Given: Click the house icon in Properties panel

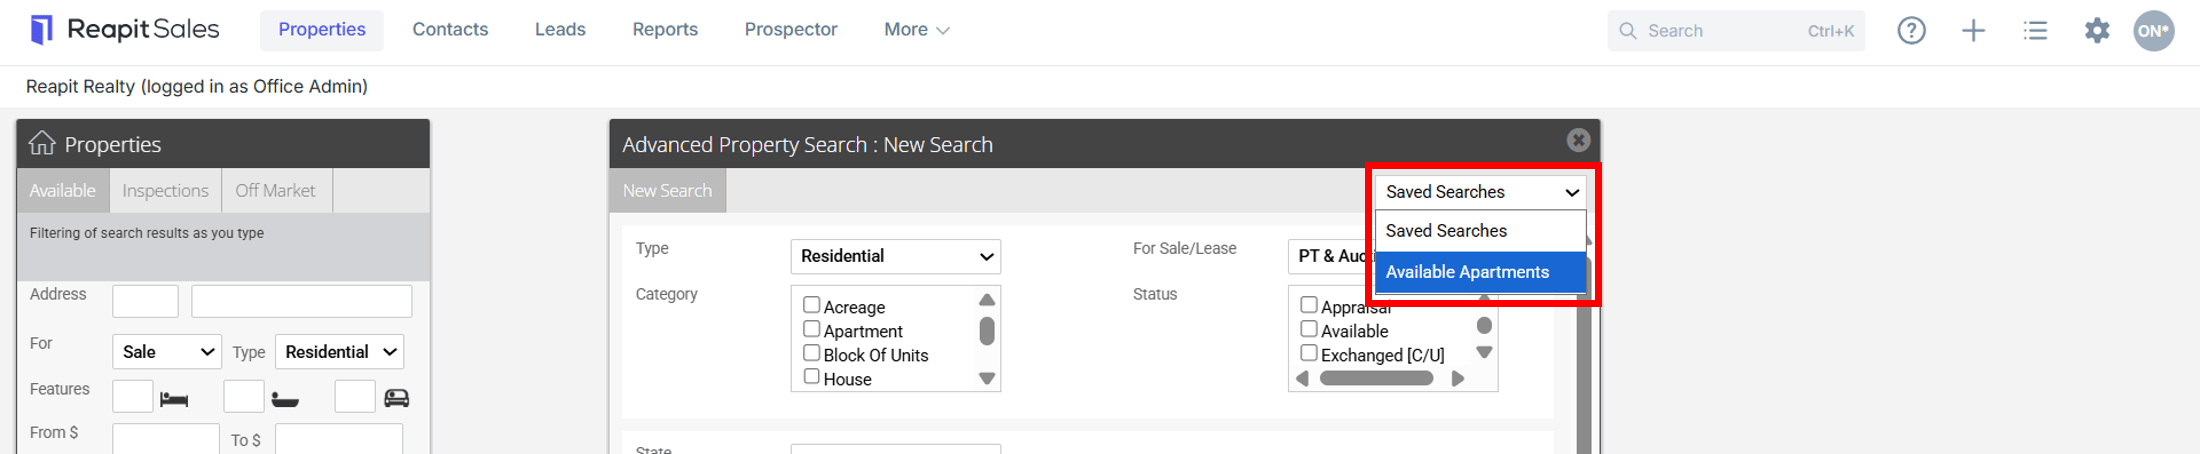Looking at the screenshot, I should point(42,143).
